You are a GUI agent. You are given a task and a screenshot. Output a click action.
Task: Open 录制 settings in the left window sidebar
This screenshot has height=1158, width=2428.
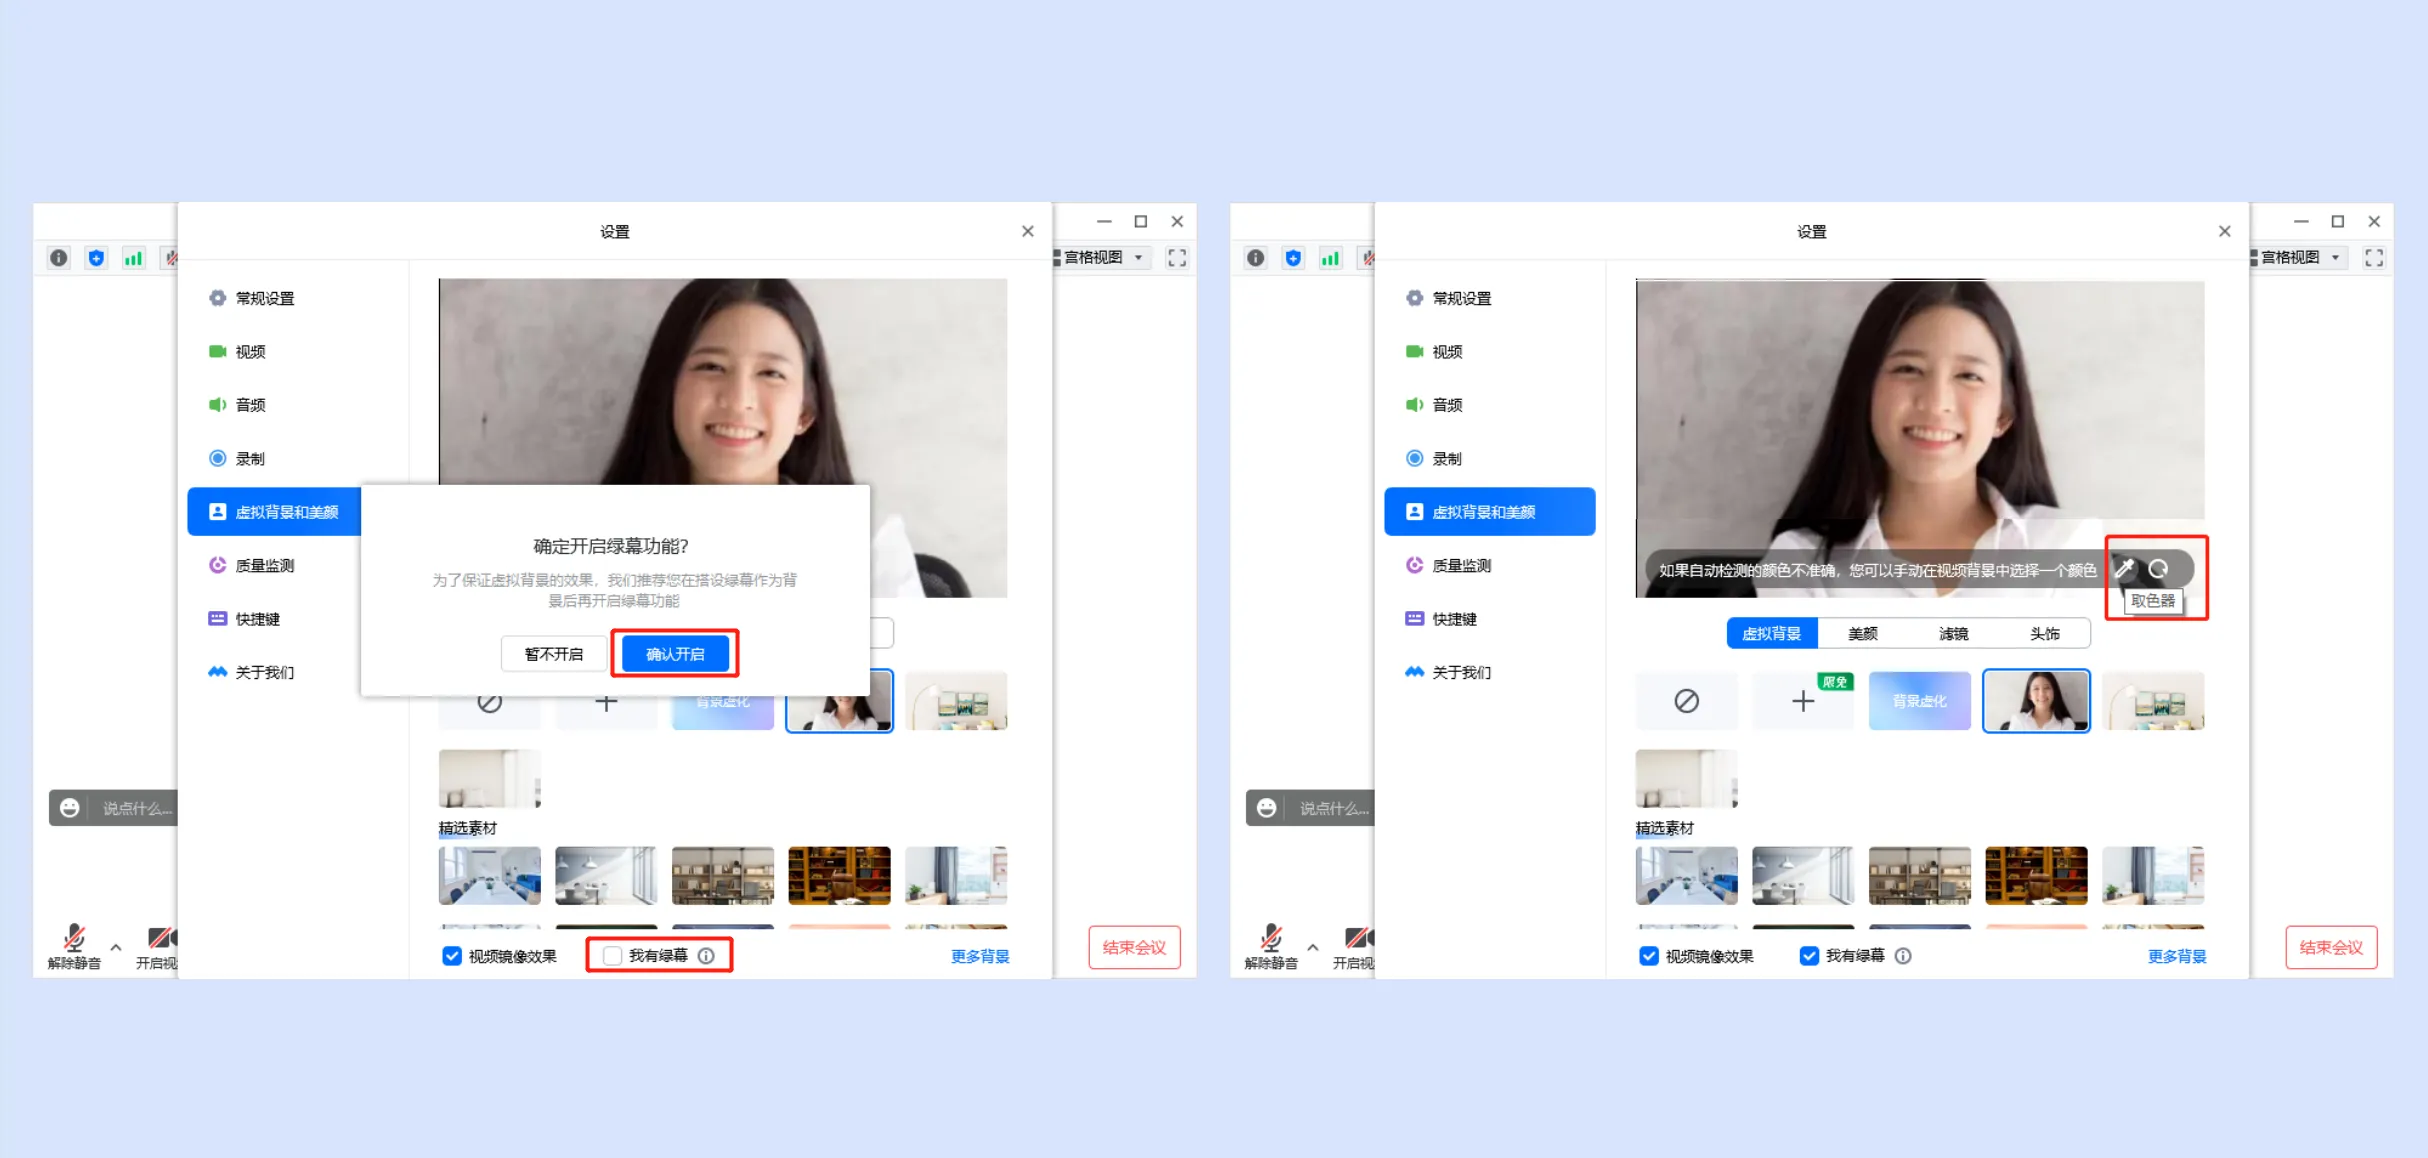tap(250, 459)
